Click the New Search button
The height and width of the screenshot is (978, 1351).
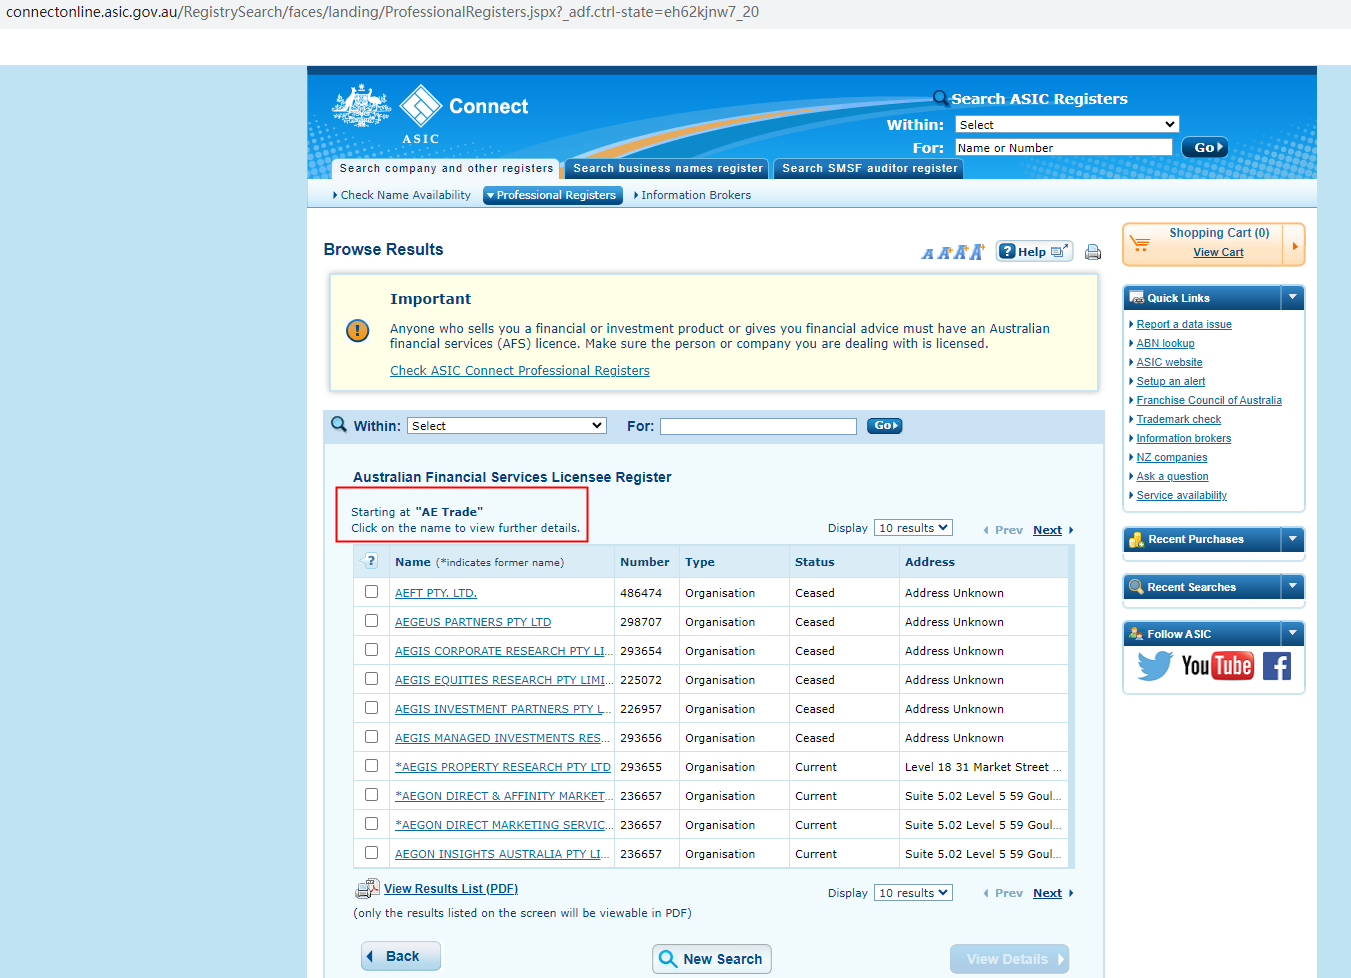(x=712, y=959)
